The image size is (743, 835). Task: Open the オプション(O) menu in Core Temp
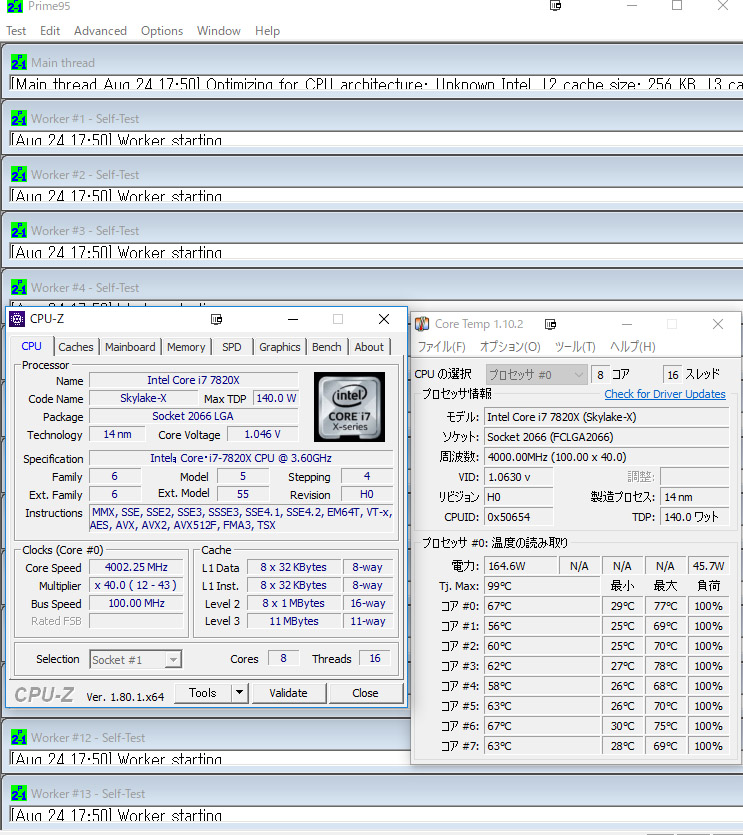pos(510,347)
